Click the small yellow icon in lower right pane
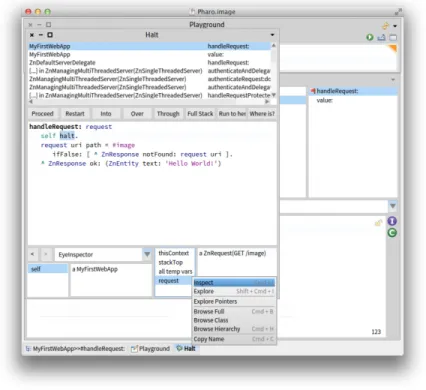 coord(378,223)
